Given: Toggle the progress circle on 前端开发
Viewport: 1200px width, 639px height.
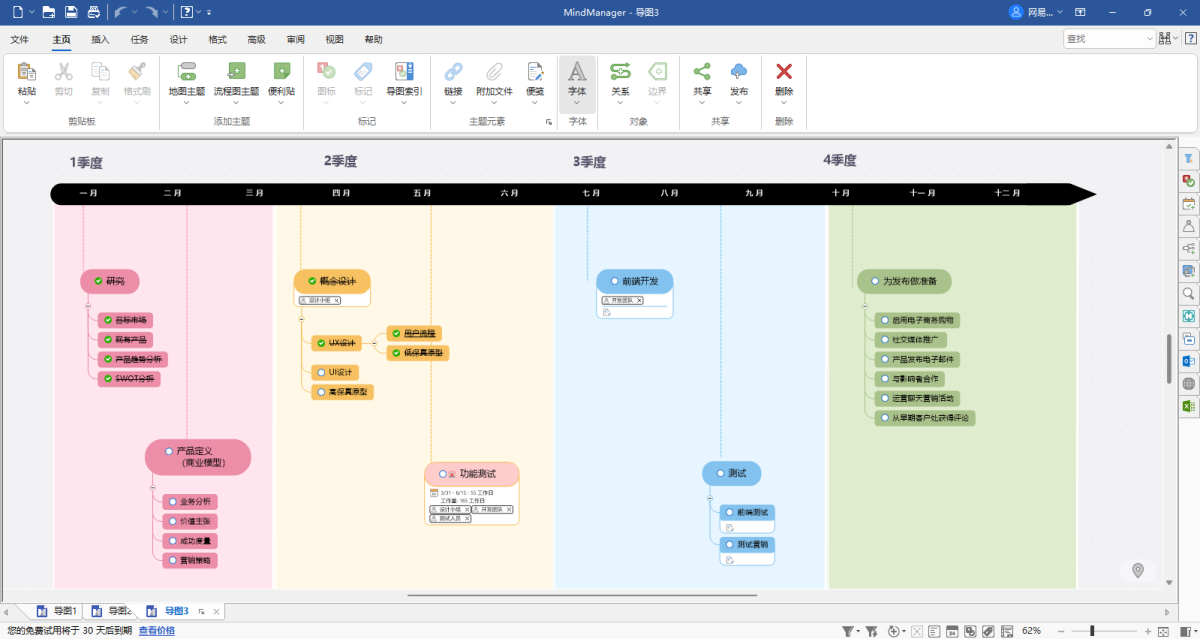Looking at the screenshot, I should [614, 281].
